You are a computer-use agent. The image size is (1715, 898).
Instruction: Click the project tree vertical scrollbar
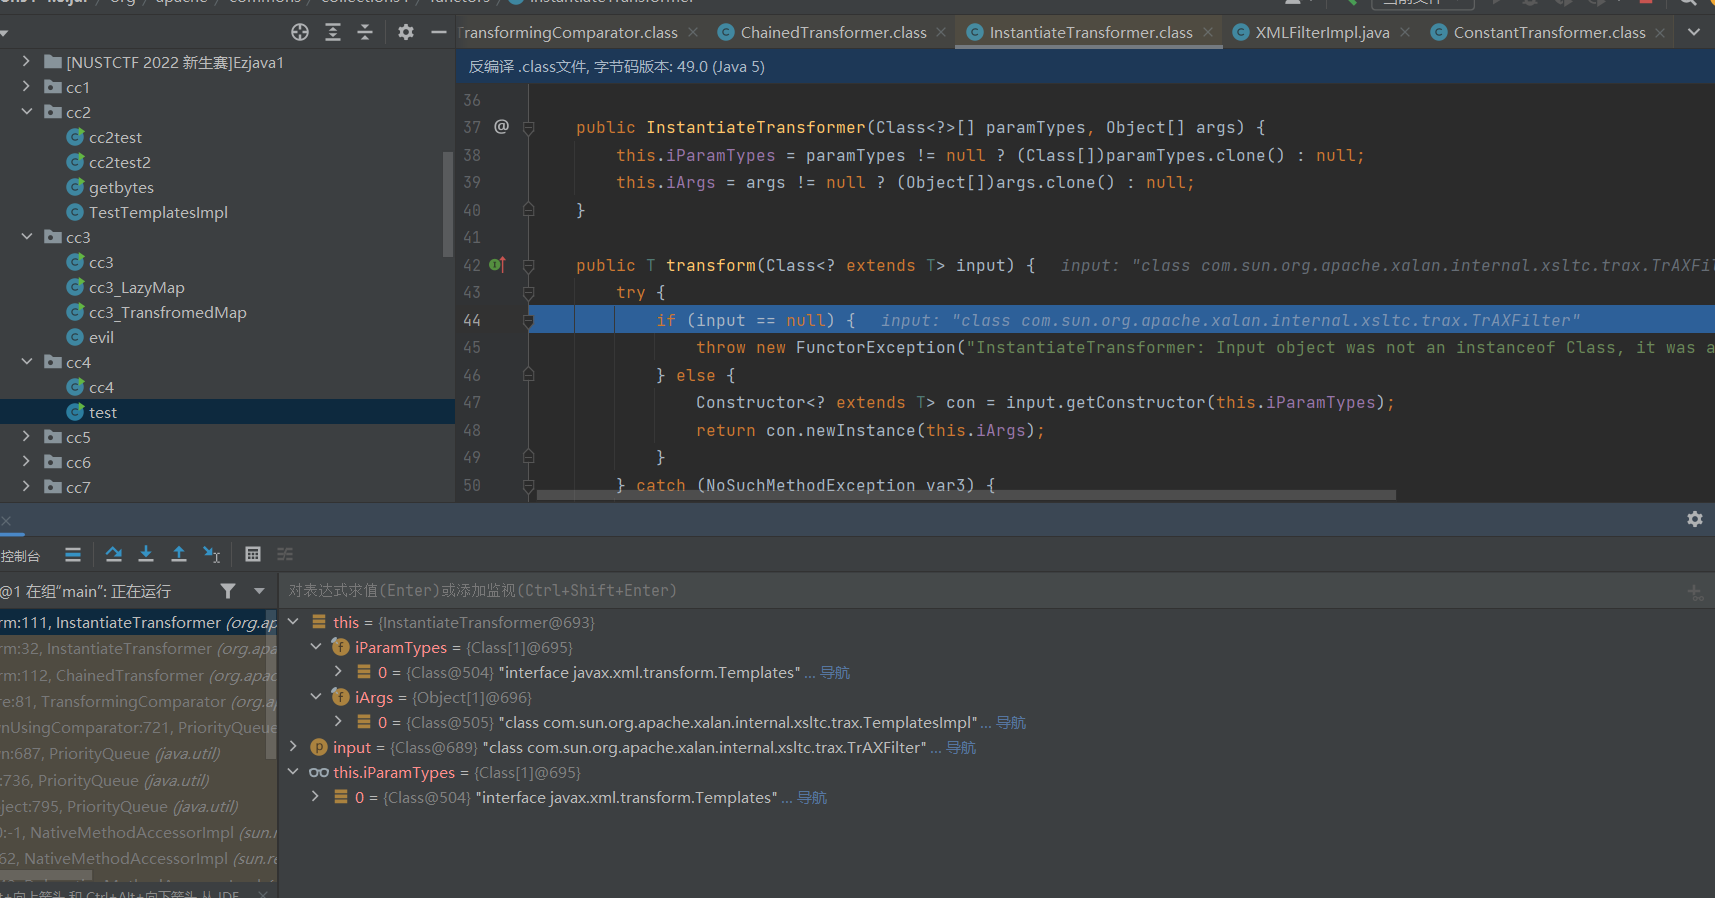click(x=448, y=204)
